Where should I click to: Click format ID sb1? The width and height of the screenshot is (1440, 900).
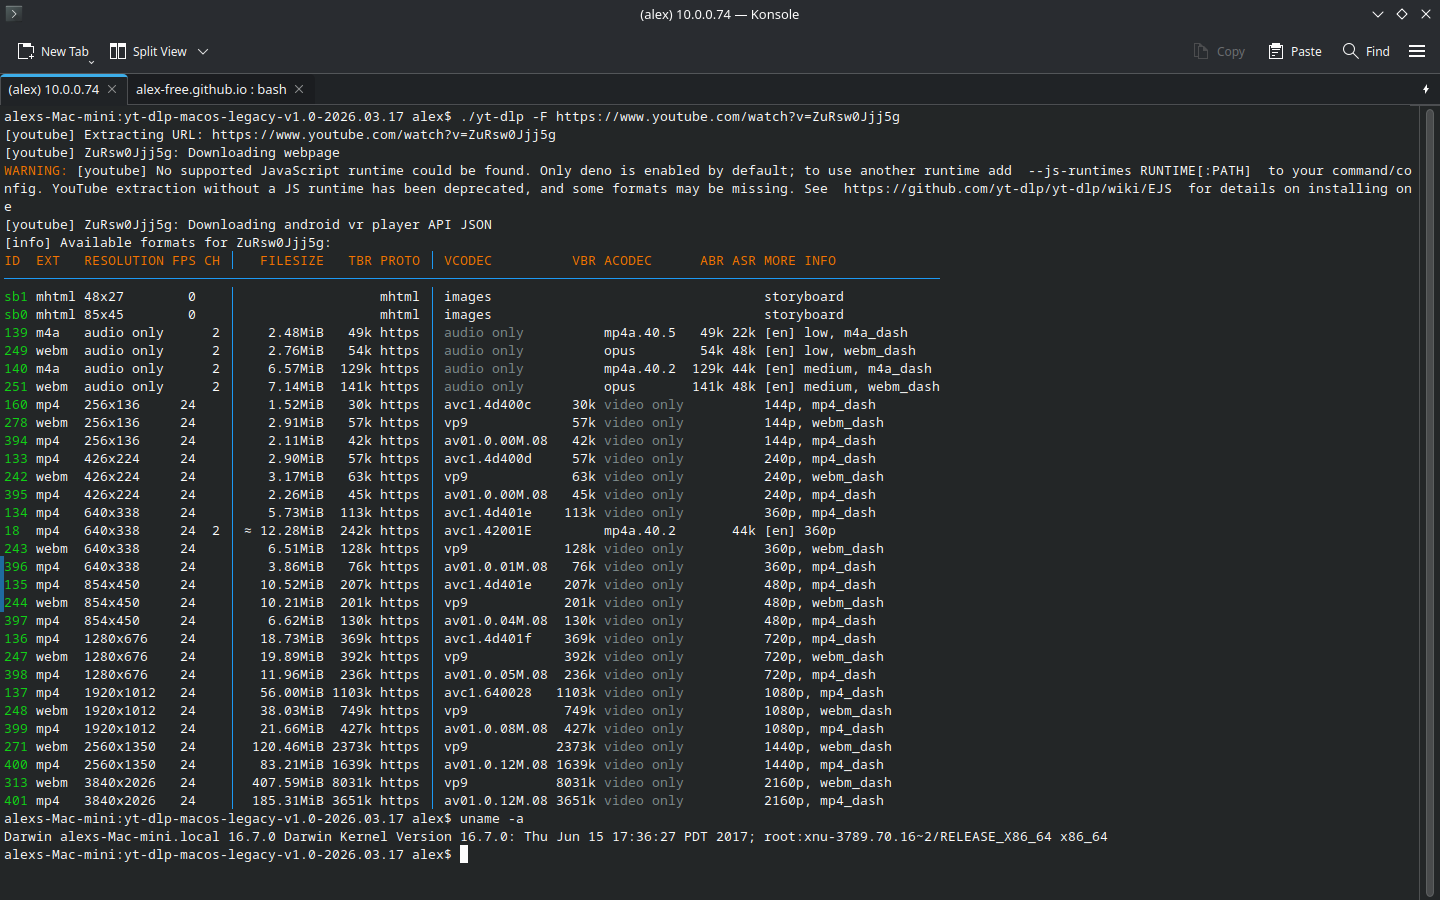coord(16,297)
